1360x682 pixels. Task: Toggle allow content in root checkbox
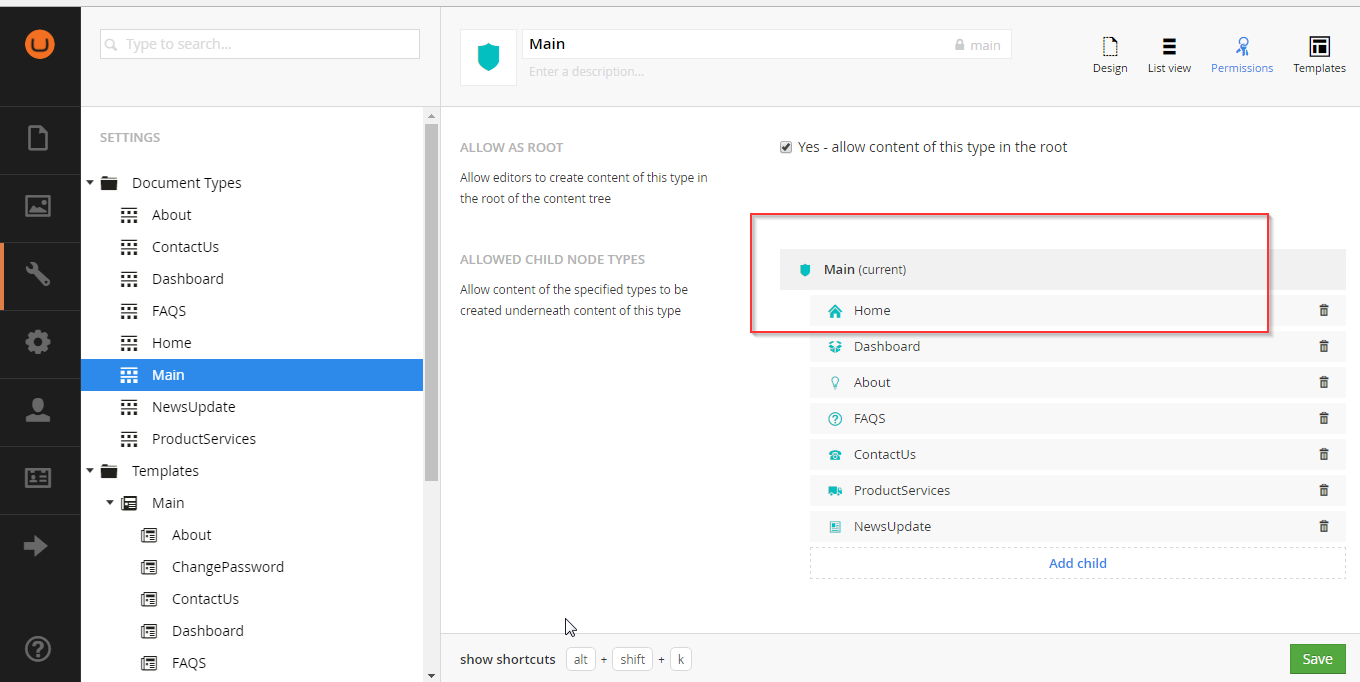tap(786, 147)
